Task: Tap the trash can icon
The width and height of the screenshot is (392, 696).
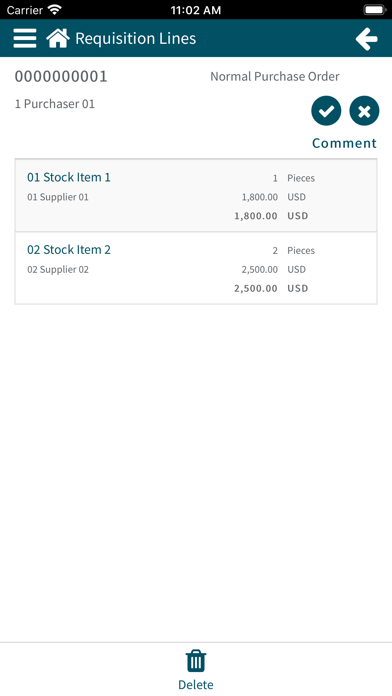Action: pos(196,661)
